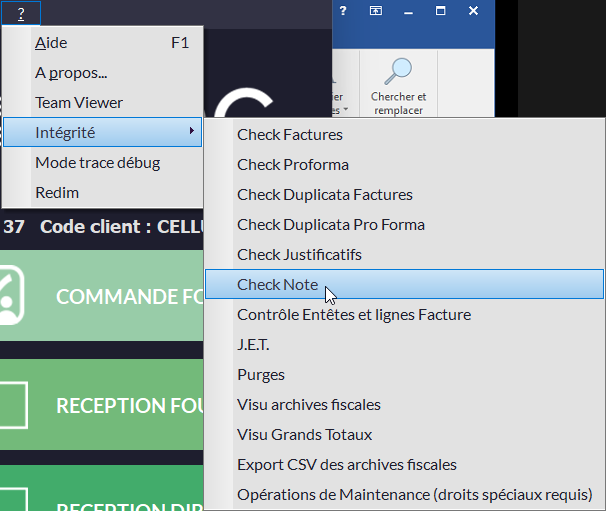Choose Check Duplicata Factures
The height and width of the screenshot is (511, 606).
click(x=325, y=195)
